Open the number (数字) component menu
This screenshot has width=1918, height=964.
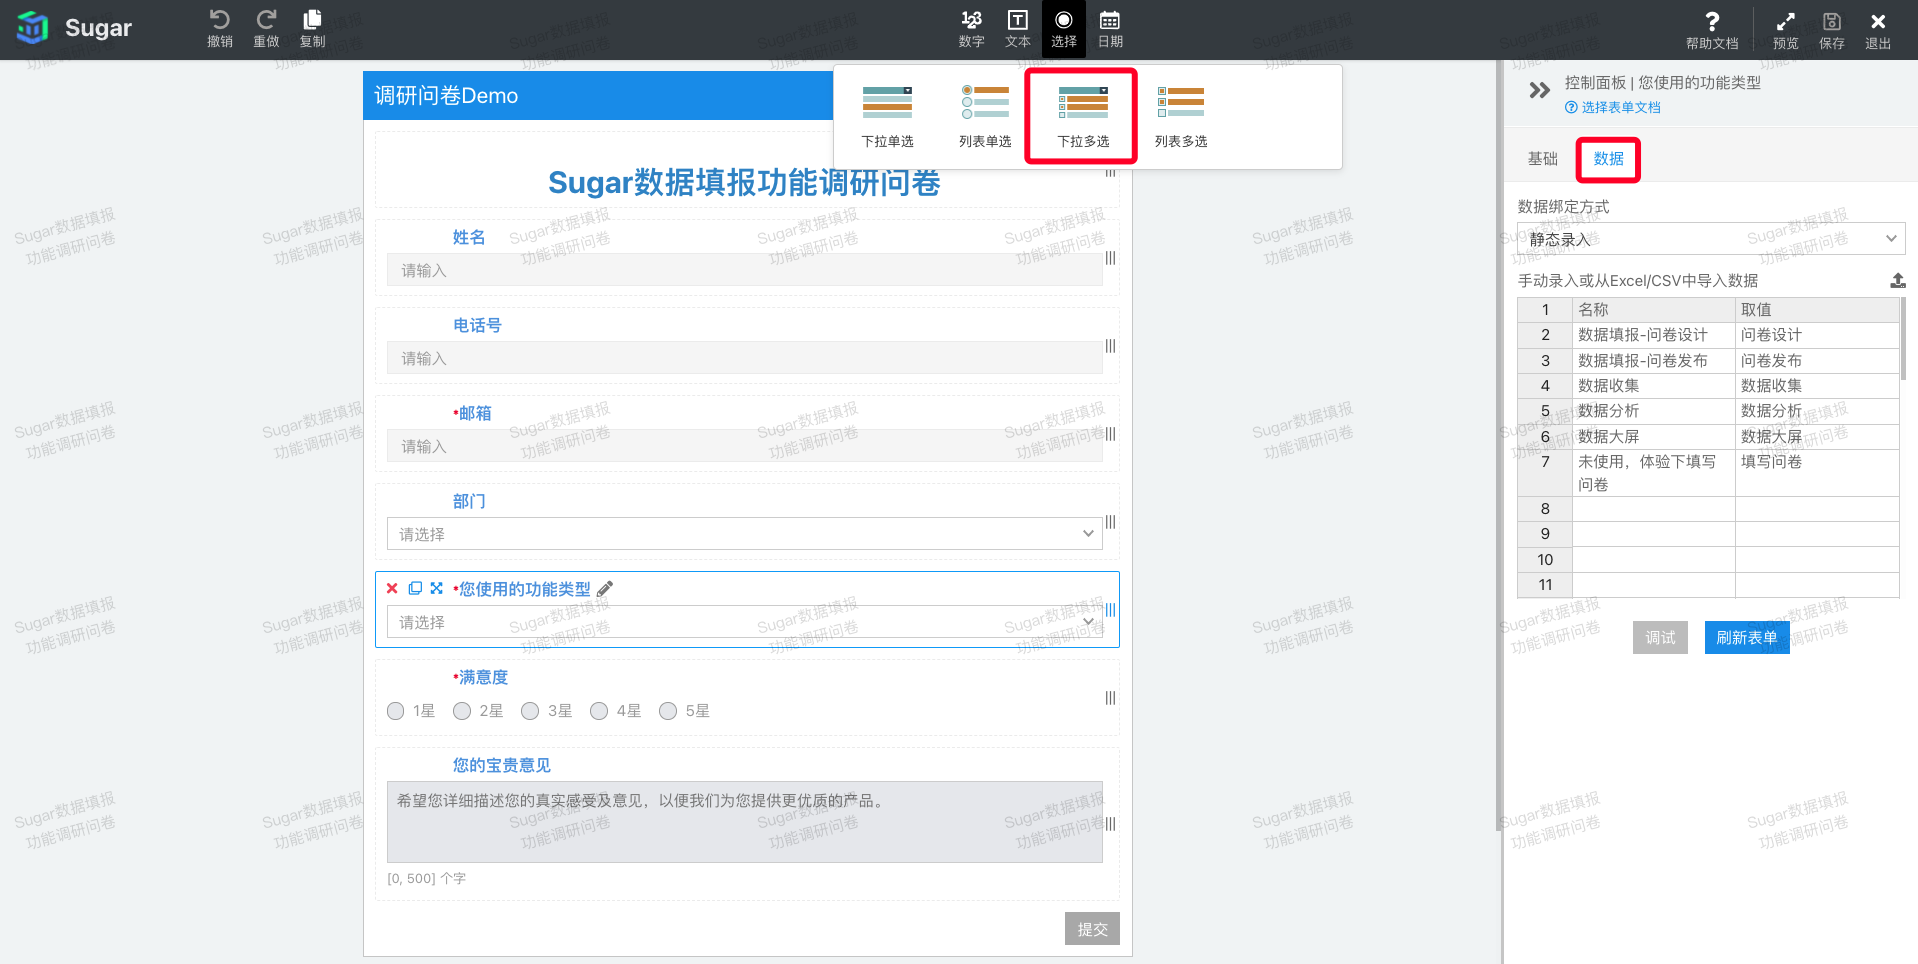pos(971,29)
